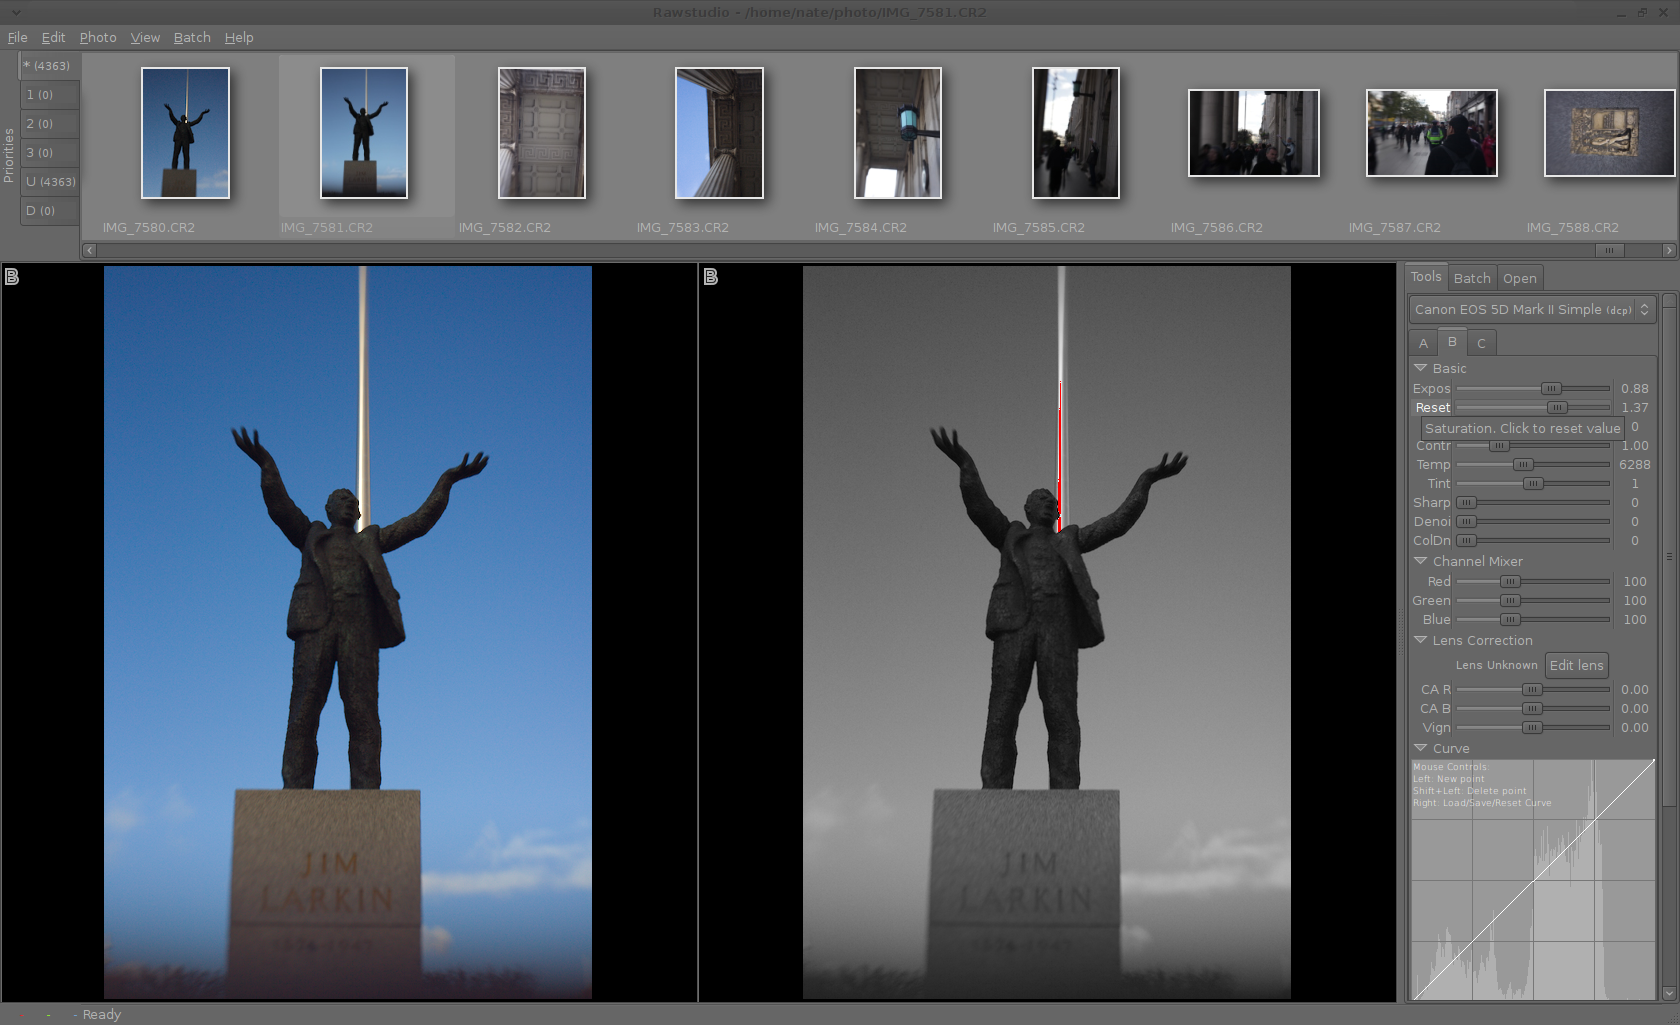Screen dimensions: 1680x1025
Task: Collapse the Lens Correction section
Action: pyautogui.click(x=1421, y=640)
